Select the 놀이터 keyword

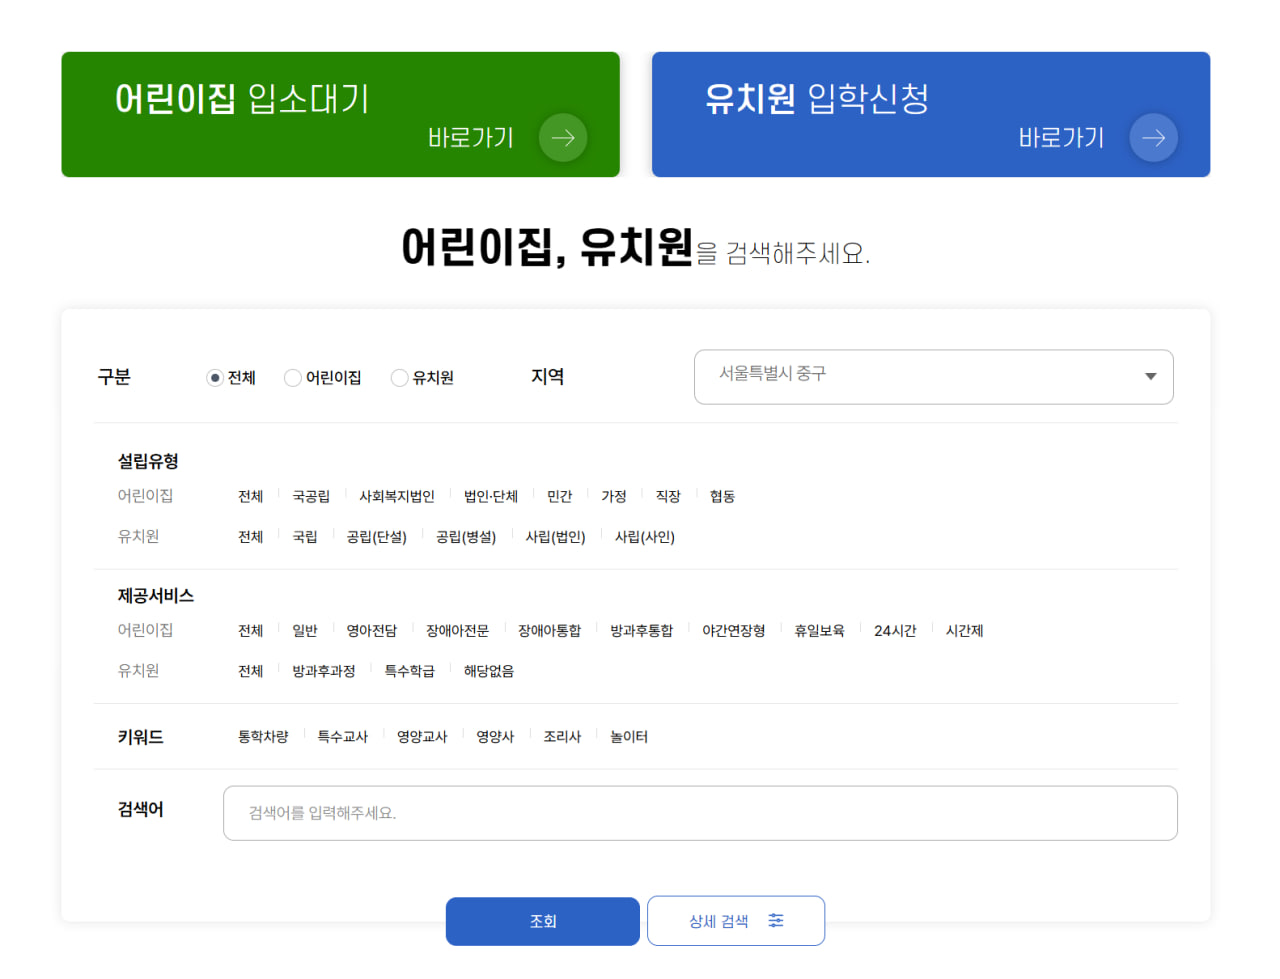630,736
